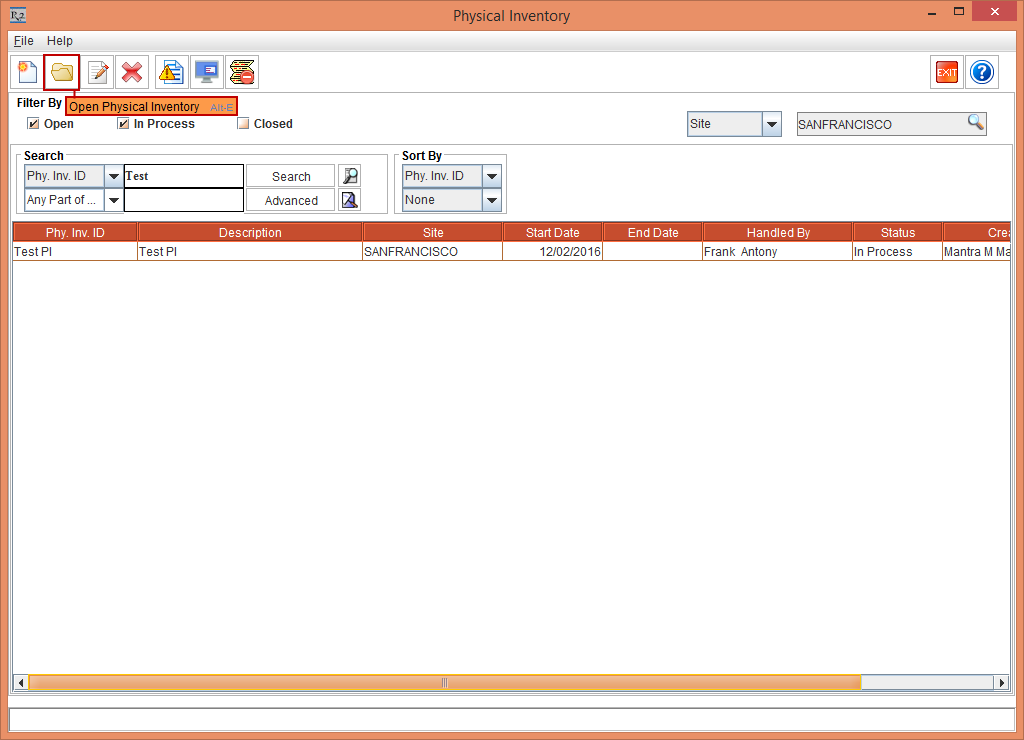
Task: Click the red X delete icon
Action: (132, 72)
